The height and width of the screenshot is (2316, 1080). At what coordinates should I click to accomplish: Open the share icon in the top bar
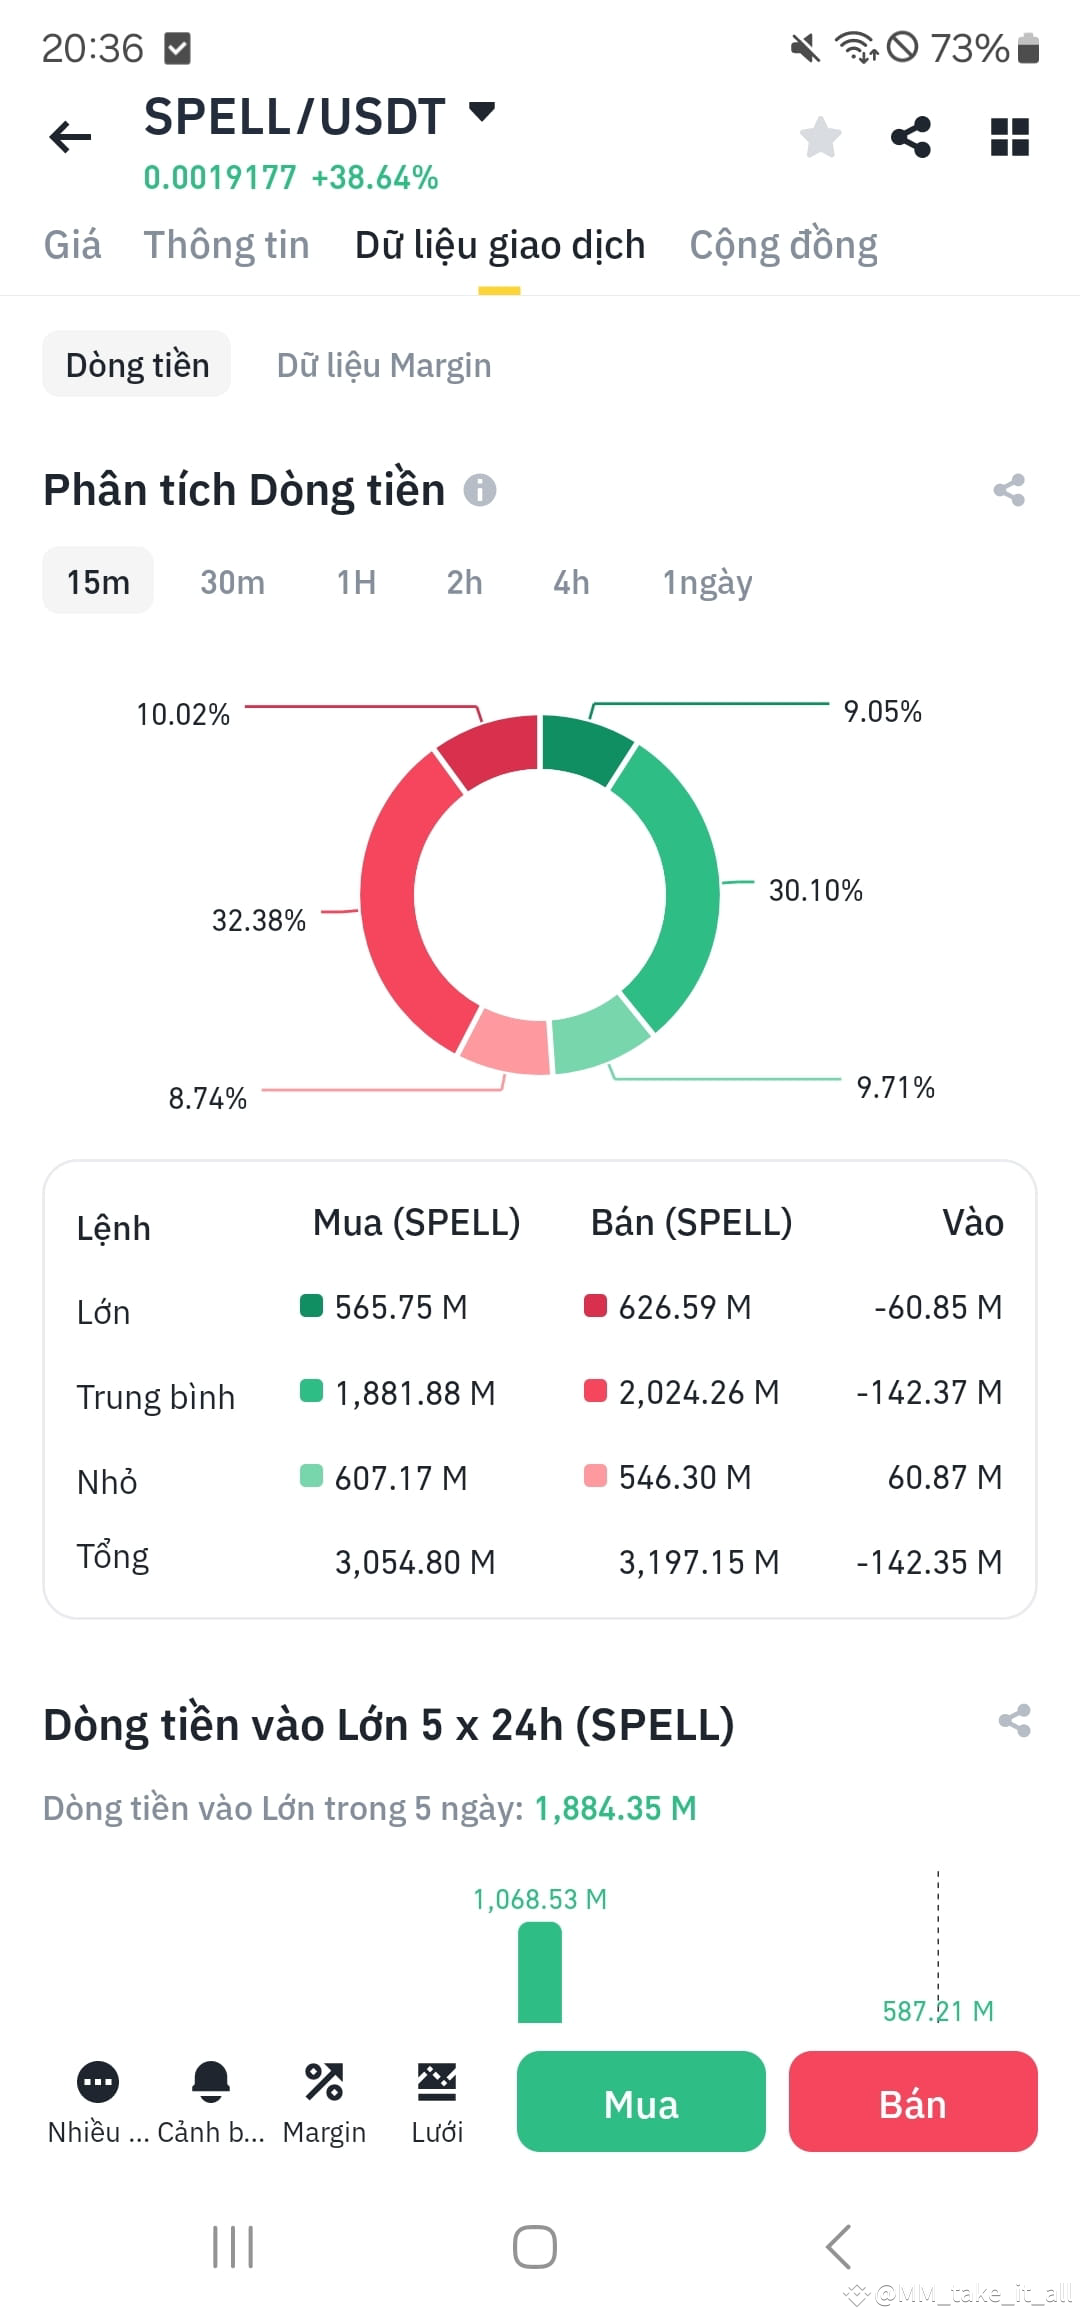tap(911, 137)
